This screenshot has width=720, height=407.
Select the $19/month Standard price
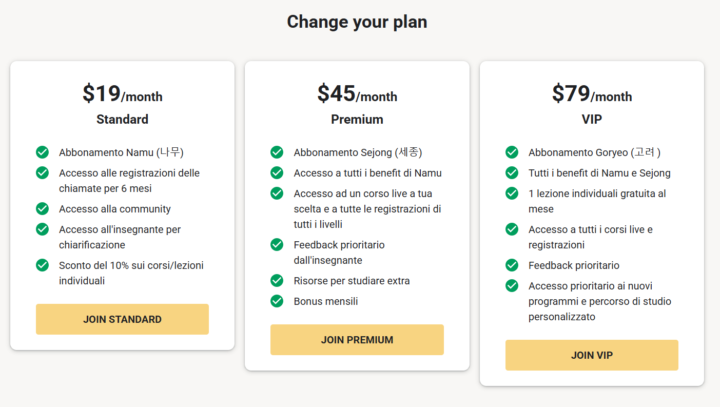point(122,94)
